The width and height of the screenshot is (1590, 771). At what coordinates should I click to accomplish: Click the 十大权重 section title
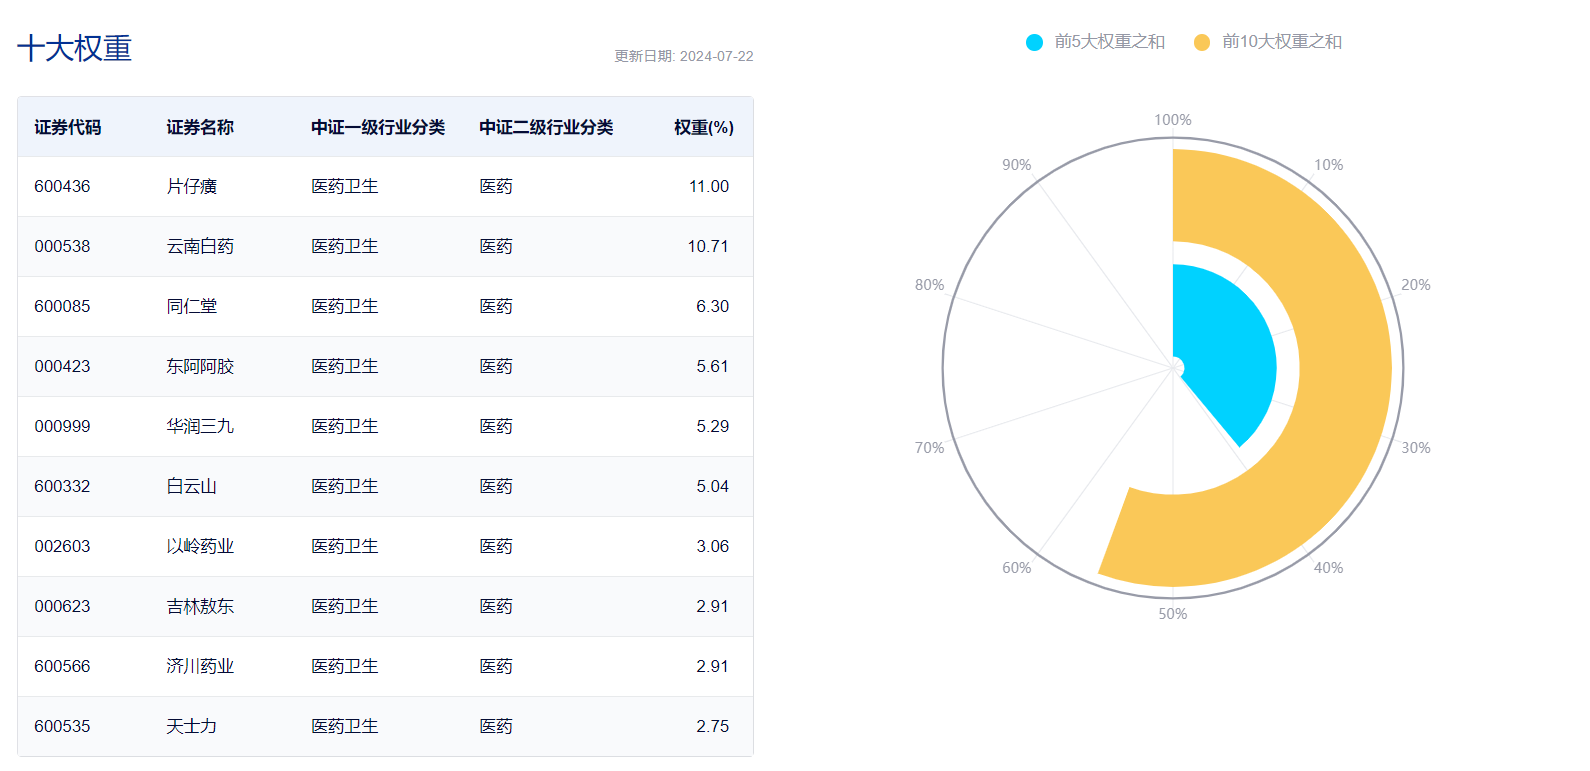(75, 48)
